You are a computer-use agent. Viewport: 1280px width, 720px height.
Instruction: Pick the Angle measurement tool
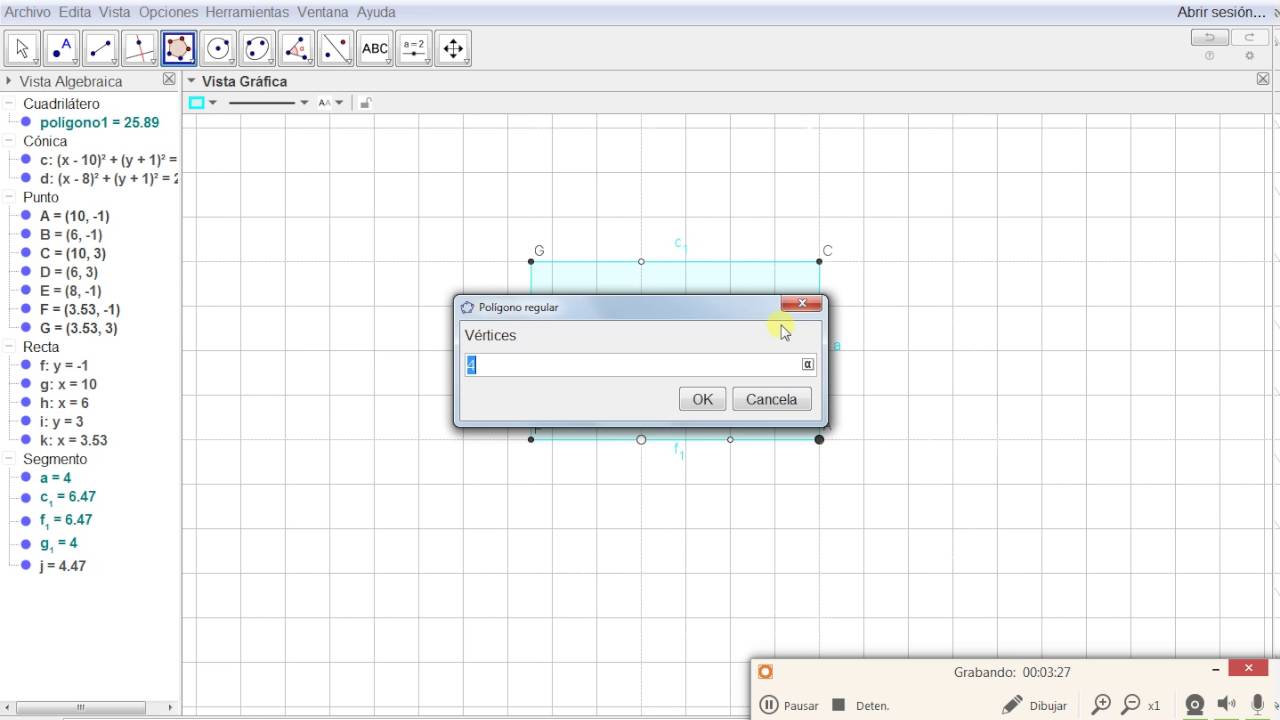click(x=296, y=48)
